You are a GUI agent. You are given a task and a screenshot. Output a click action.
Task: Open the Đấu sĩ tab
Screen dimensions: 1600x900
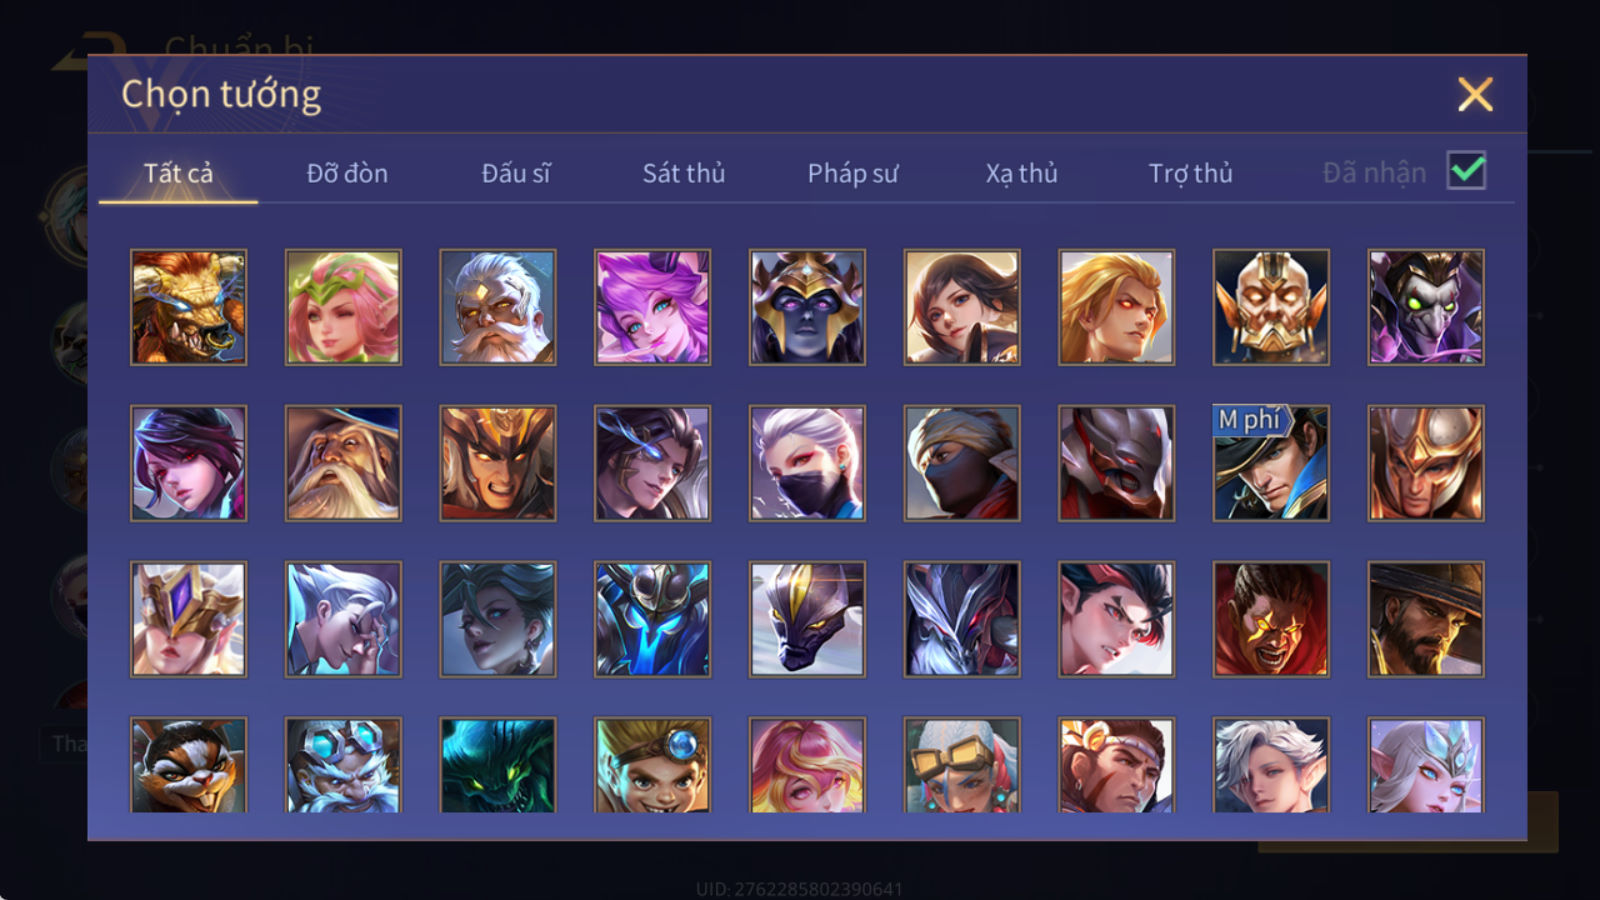click(x=516, y=173)
